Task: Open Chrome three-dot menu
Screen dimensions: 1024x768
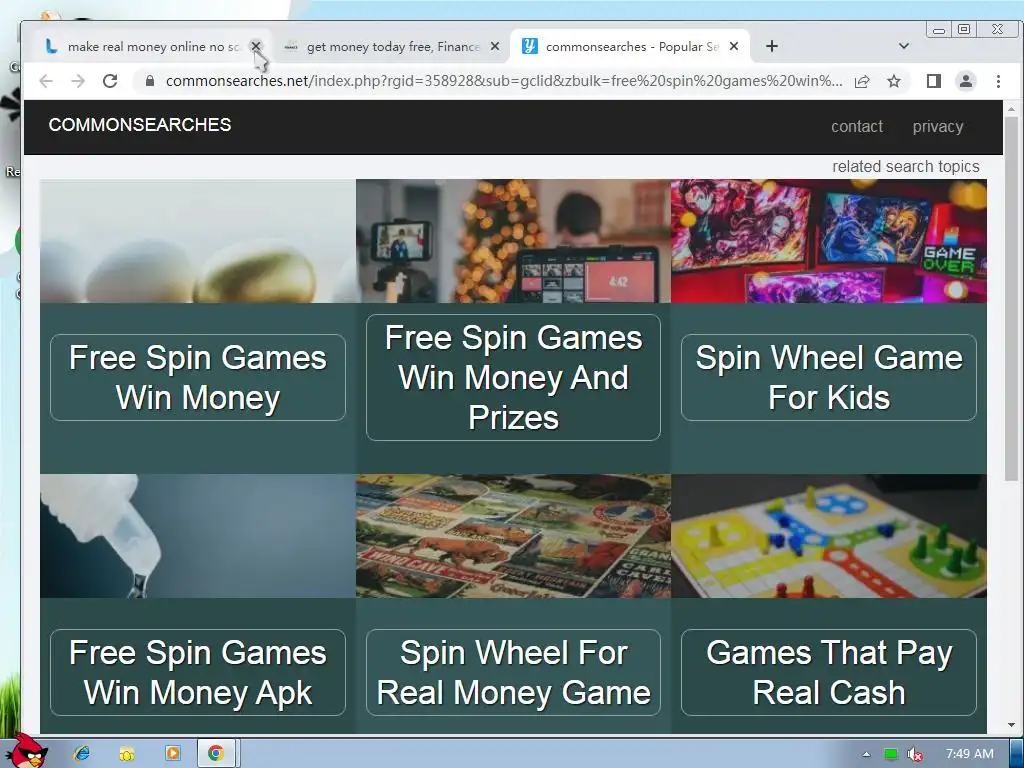Action: [x=998, y=81]
